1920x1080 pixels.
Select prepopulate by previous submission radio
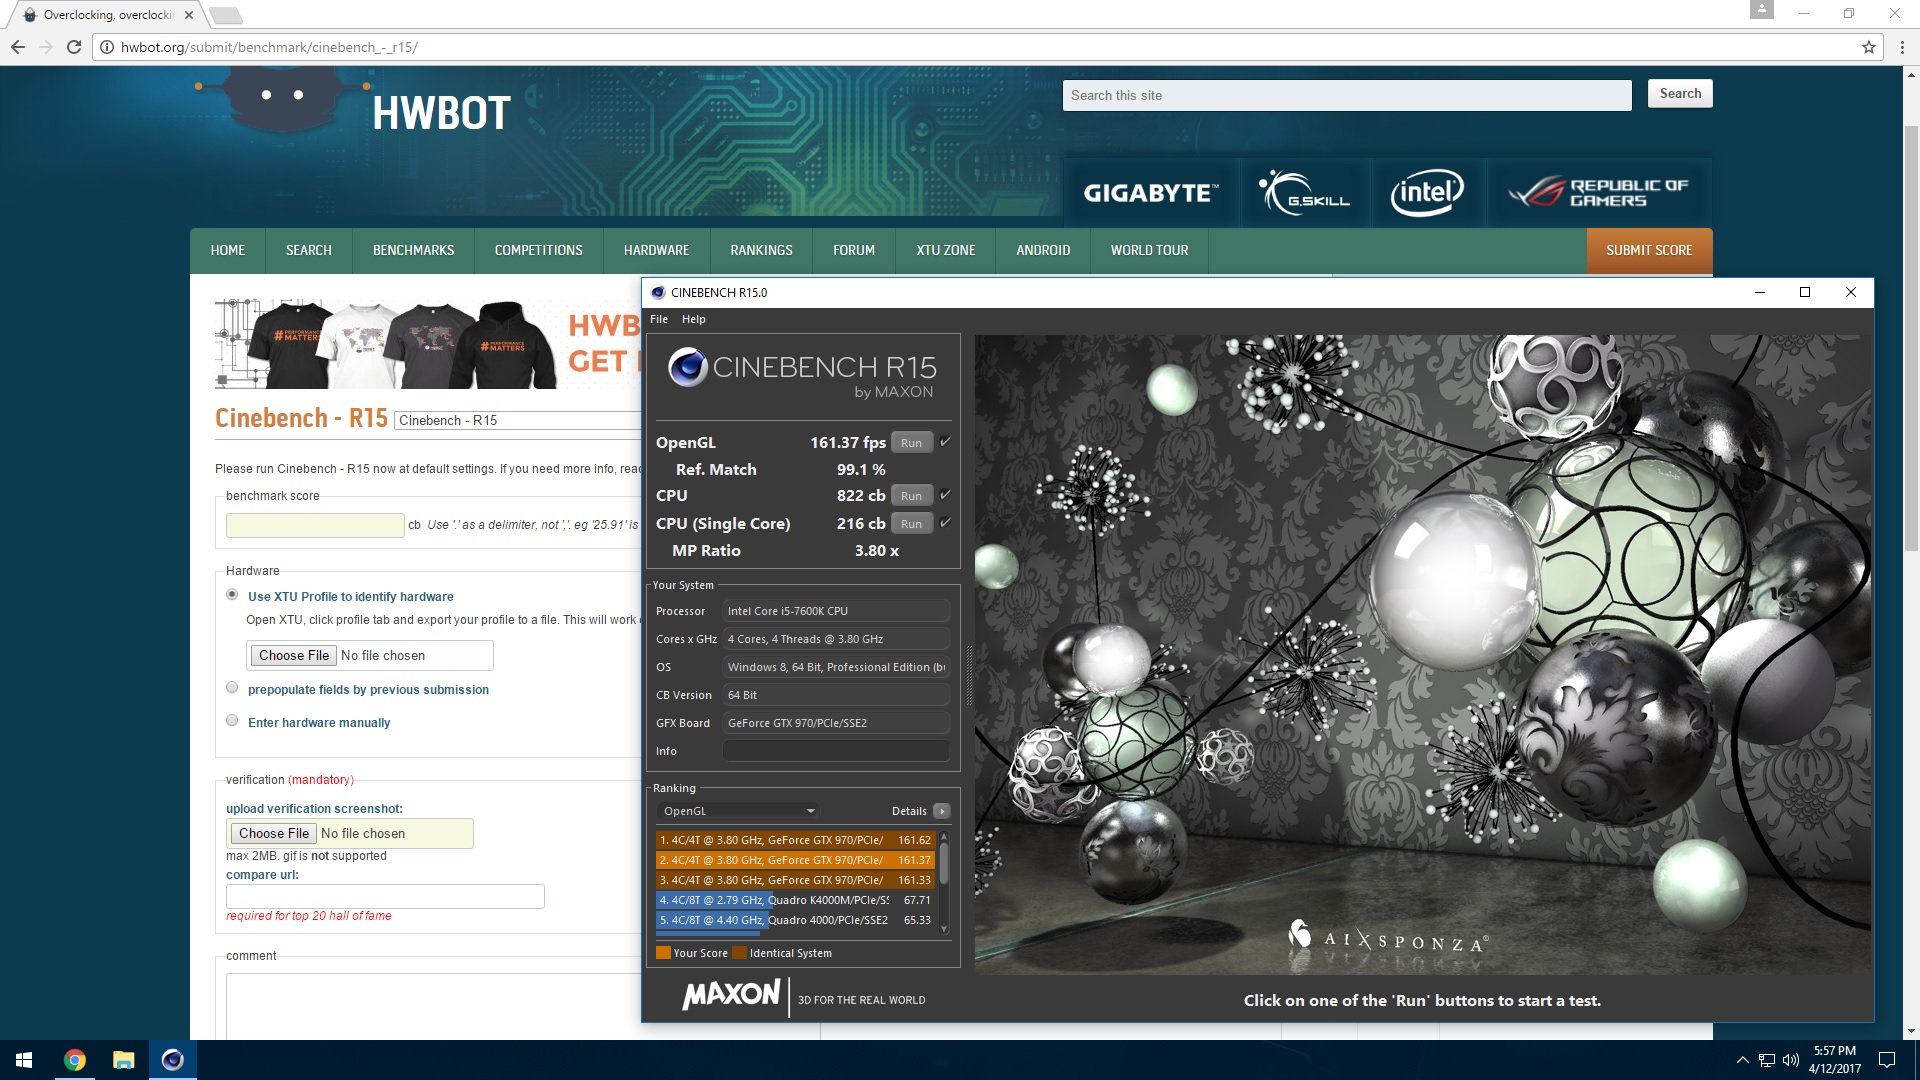232,688
